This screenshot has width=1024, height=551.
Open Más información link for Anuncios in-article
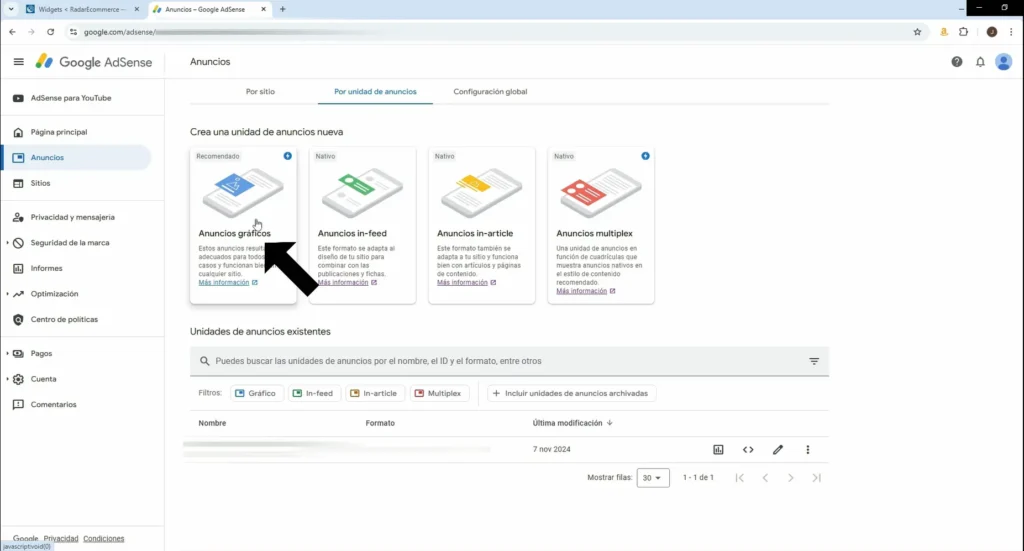tap(466, 283)
